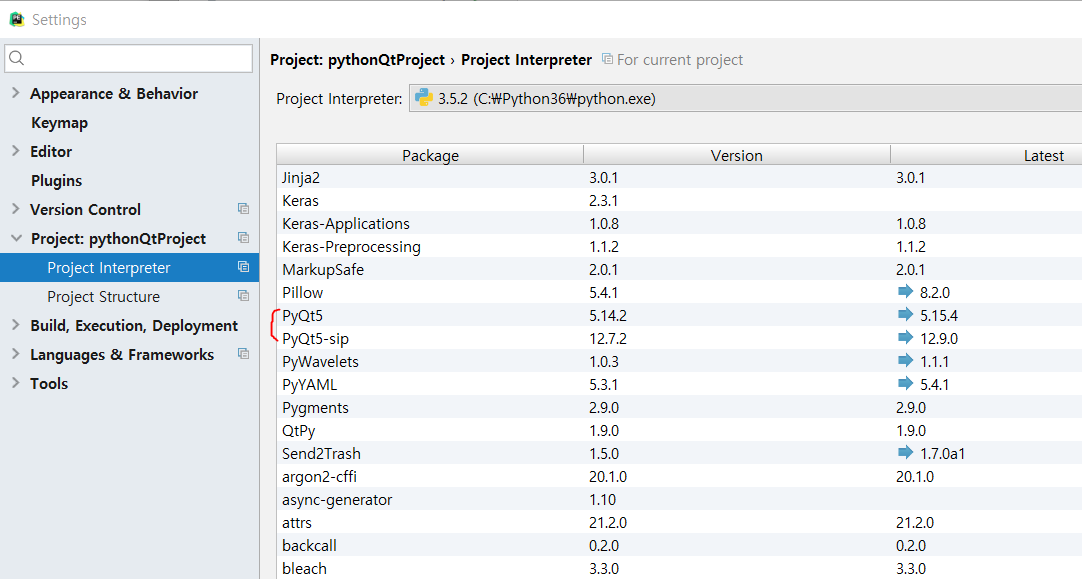Select the MarkupSafe package row
1082x579 pixels.
[679, 269]
